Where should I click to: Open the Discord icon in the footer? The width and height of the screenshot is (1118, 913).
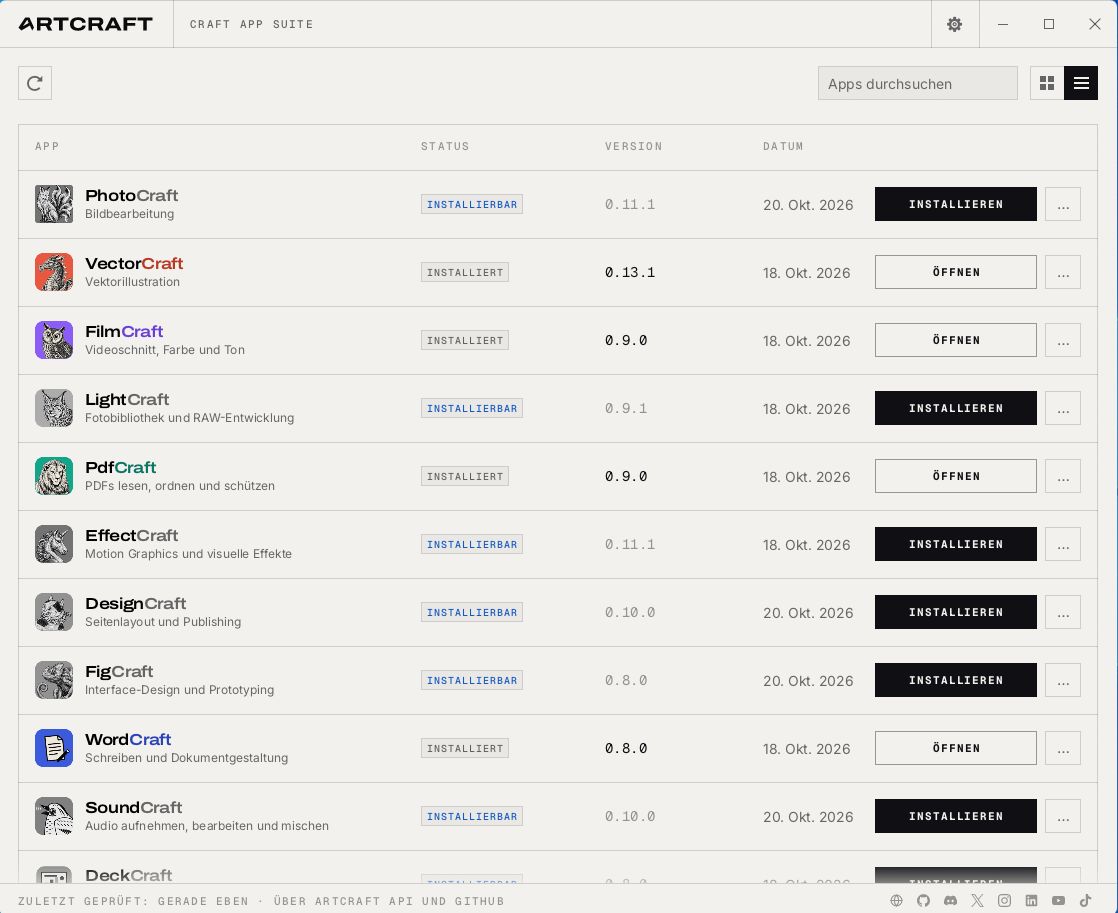pyautogui.click(x=950, y=901)
